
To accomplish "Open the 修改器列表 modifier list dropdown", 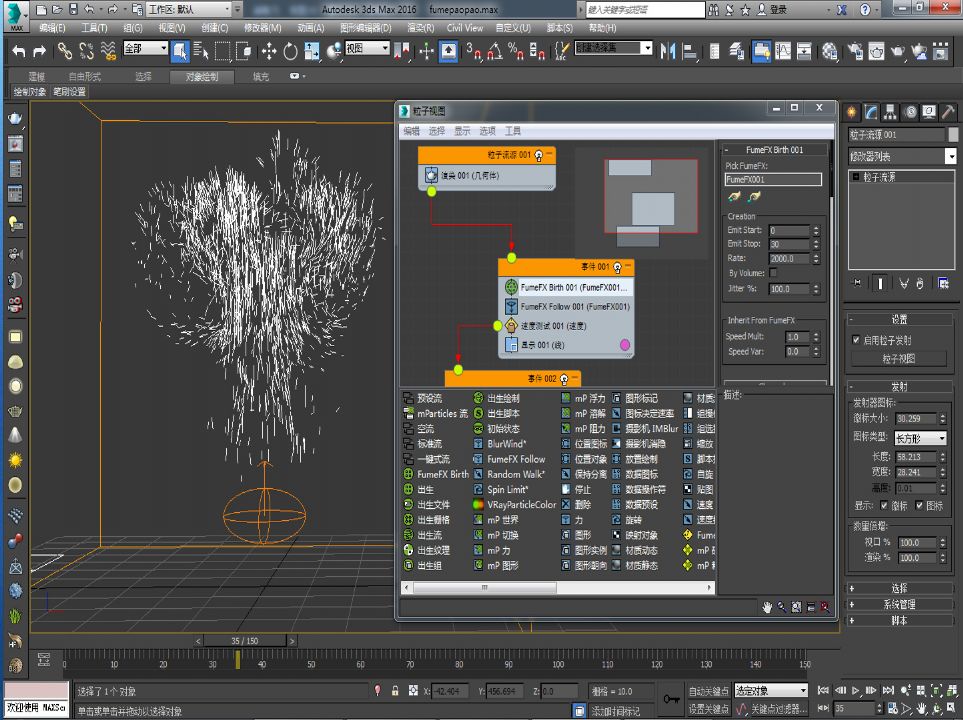I will pyautogui.click(x=902, y=156).
